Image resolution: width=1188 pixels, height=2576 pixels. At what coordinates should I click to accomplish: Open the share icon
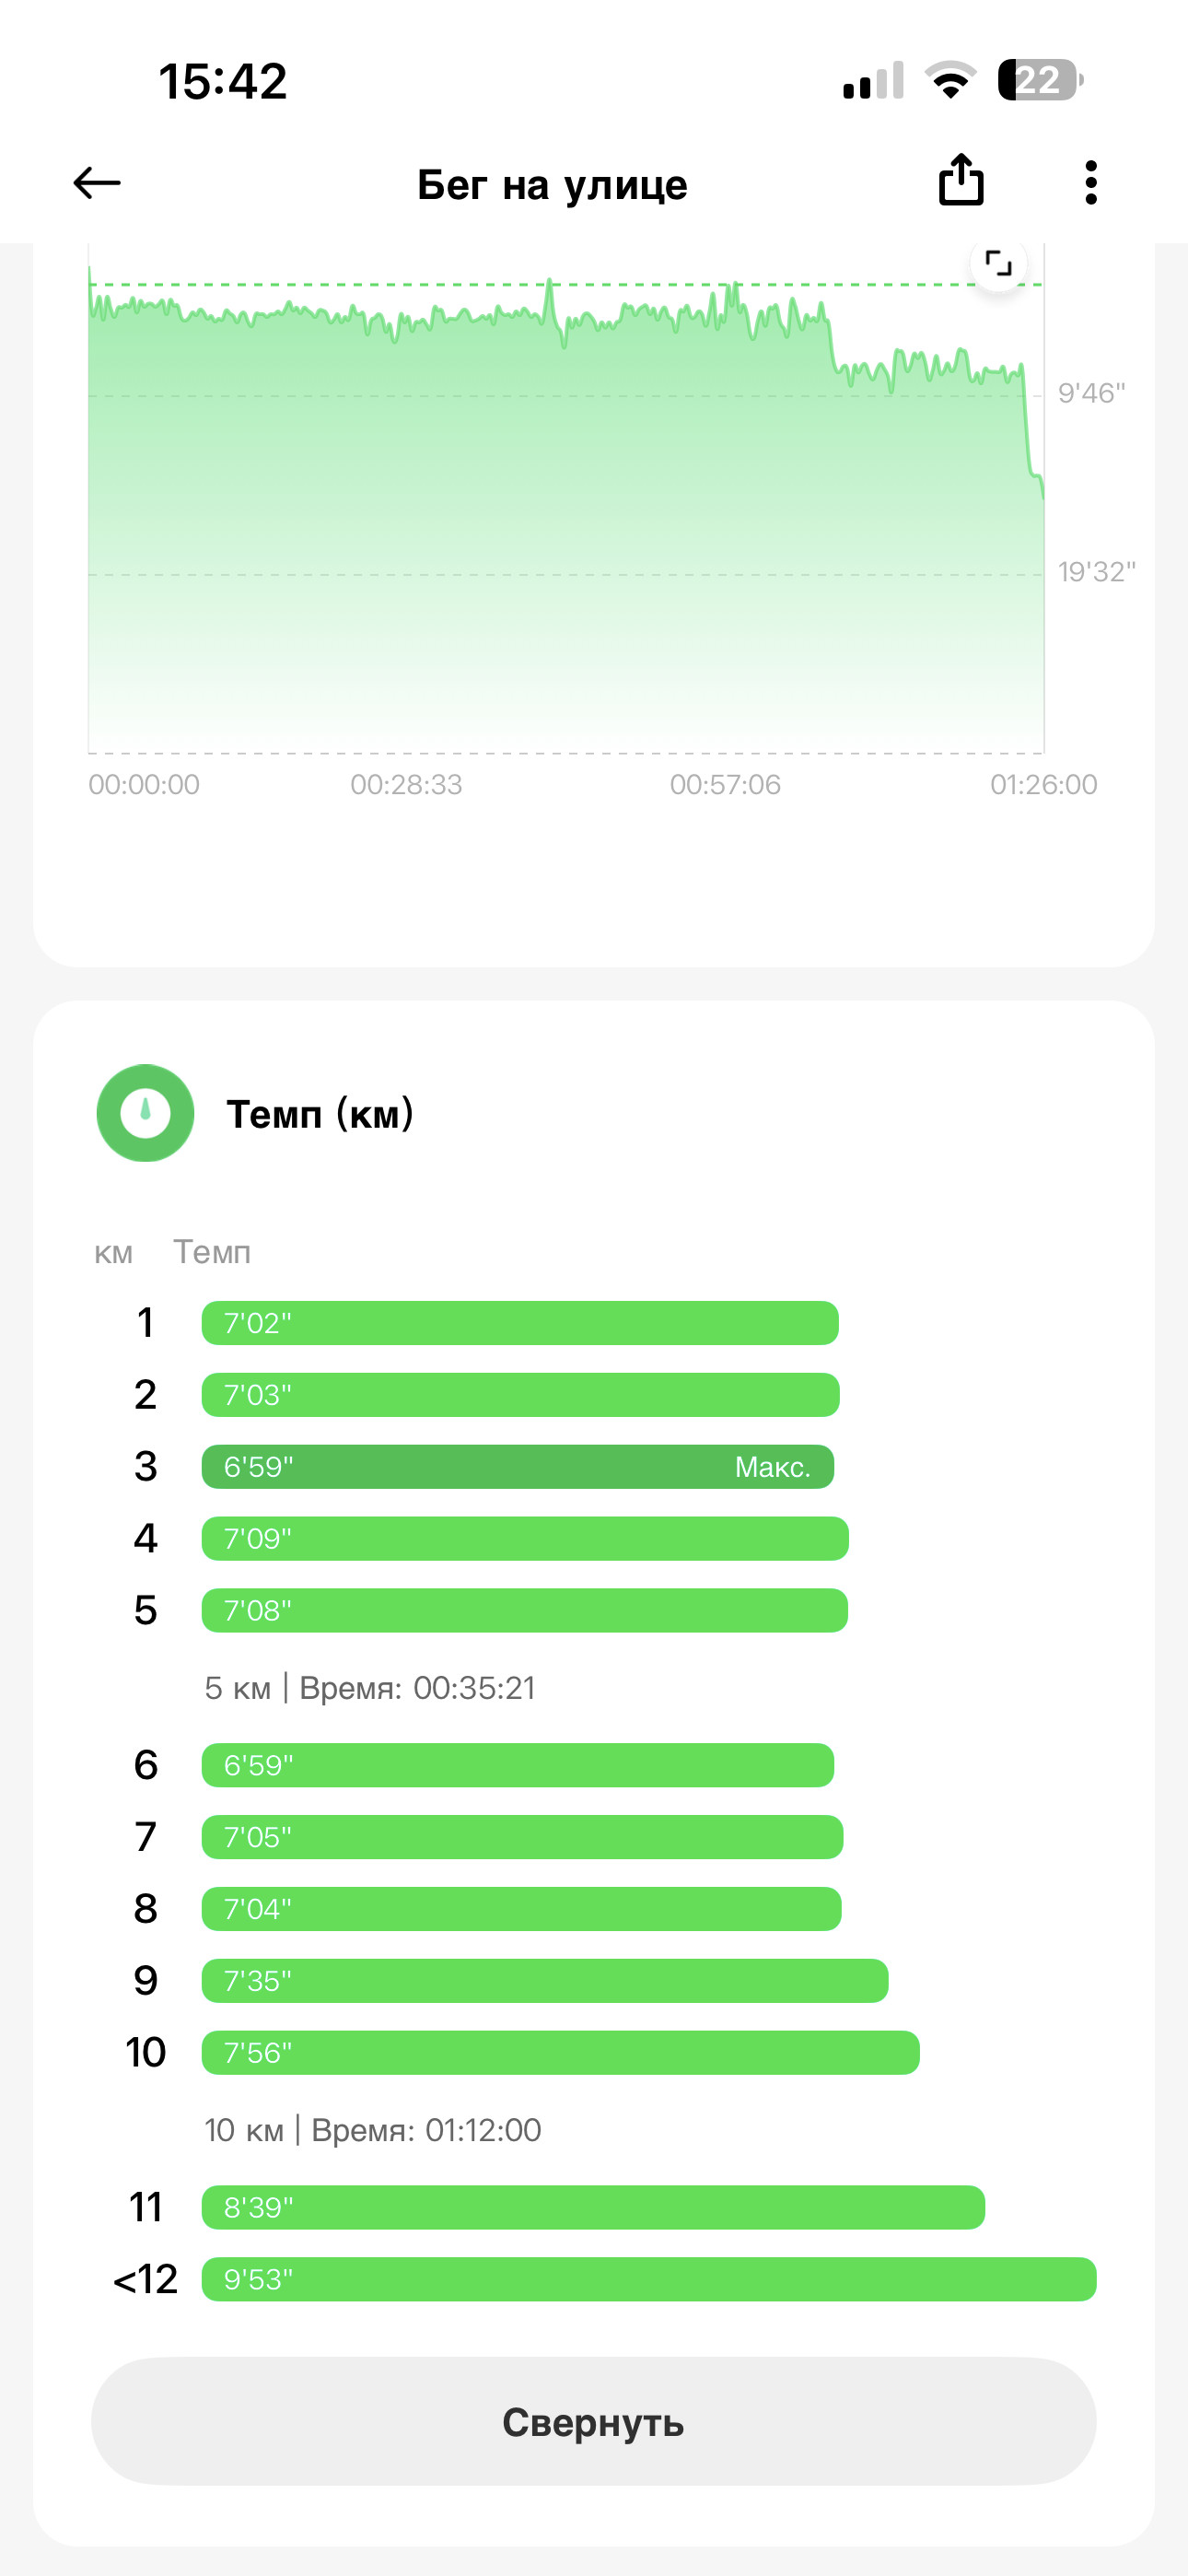[x=961, y=180]
